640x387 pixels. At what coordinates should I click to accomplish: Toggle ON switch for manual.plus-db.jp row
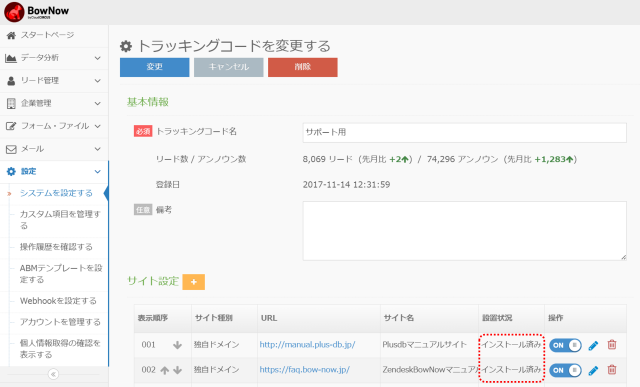[565, 345]
